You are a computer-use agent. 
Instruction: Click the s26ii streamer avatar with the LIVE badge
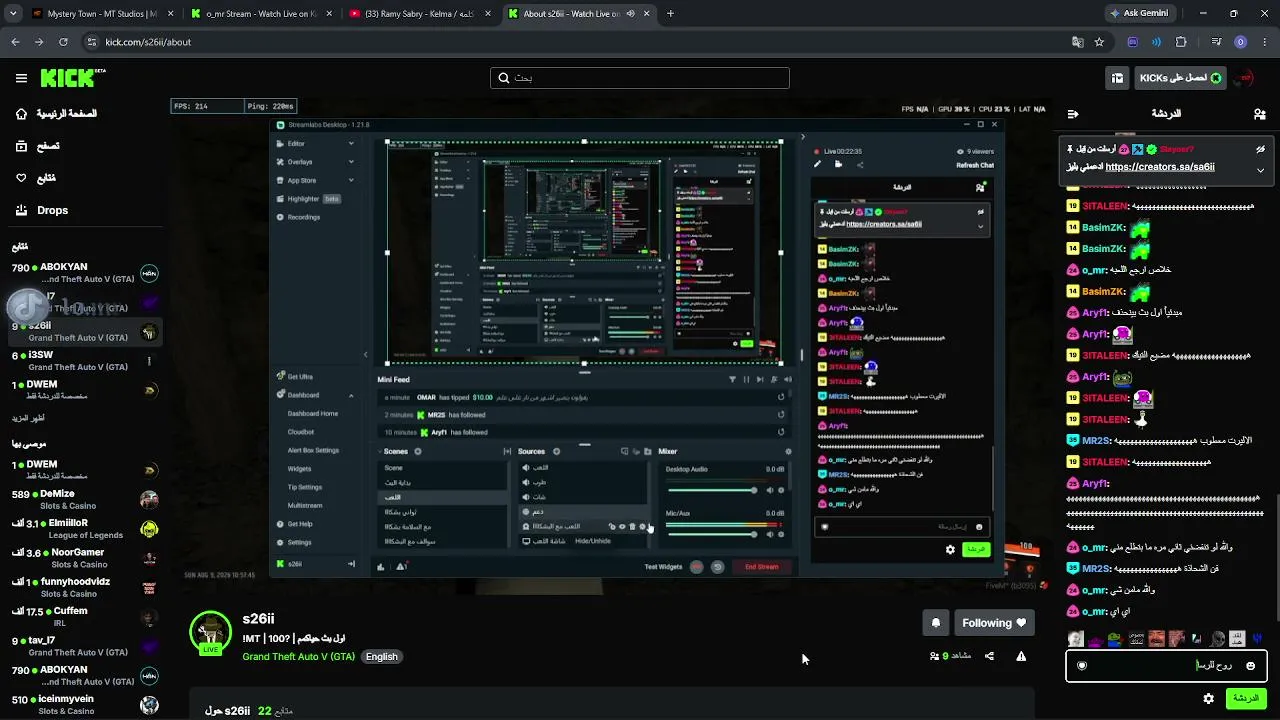(210, 633)
